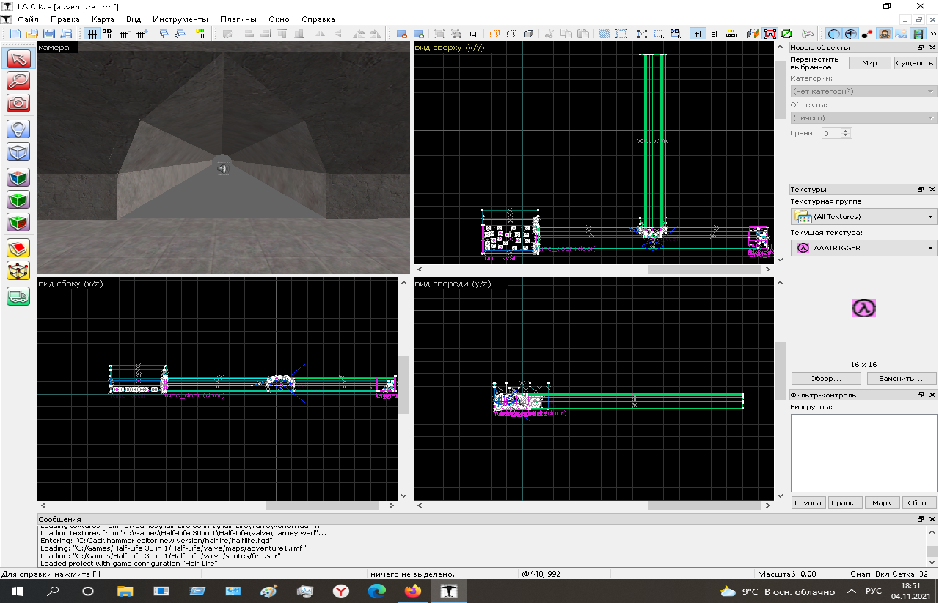This screenshot has height=603, width=938.
Task: Open the current texture AAATRIGGER dropdown
Action: (x=863, y=248)
